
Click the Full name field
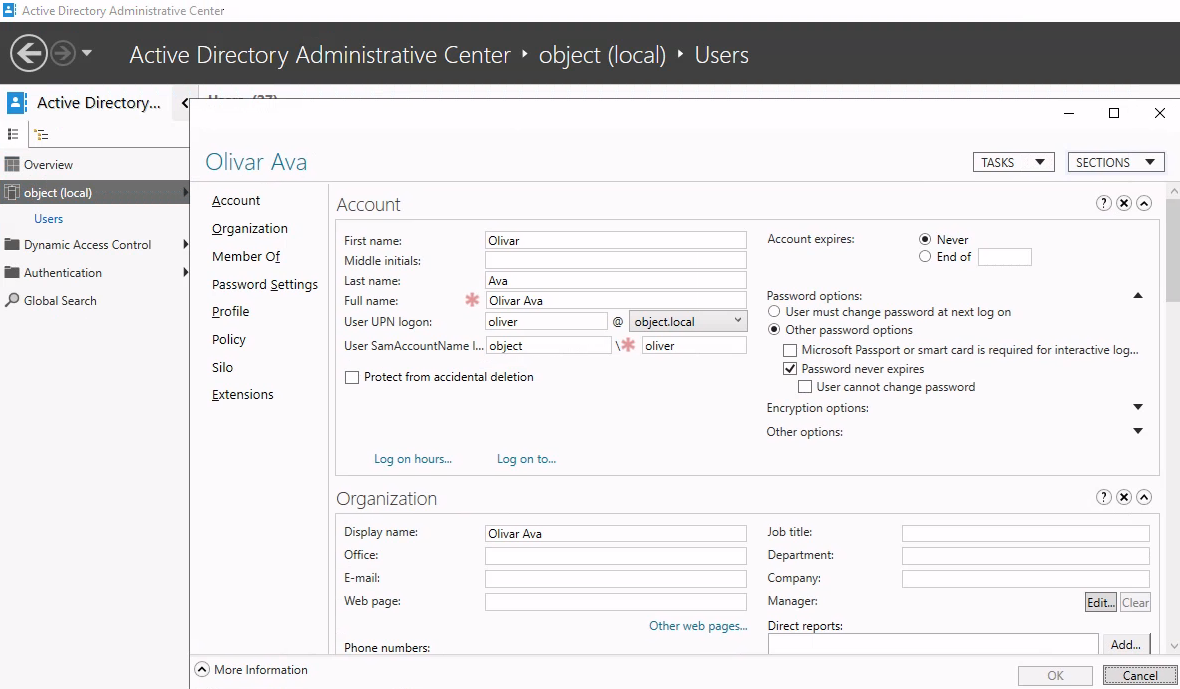click(x=616, y=301)
